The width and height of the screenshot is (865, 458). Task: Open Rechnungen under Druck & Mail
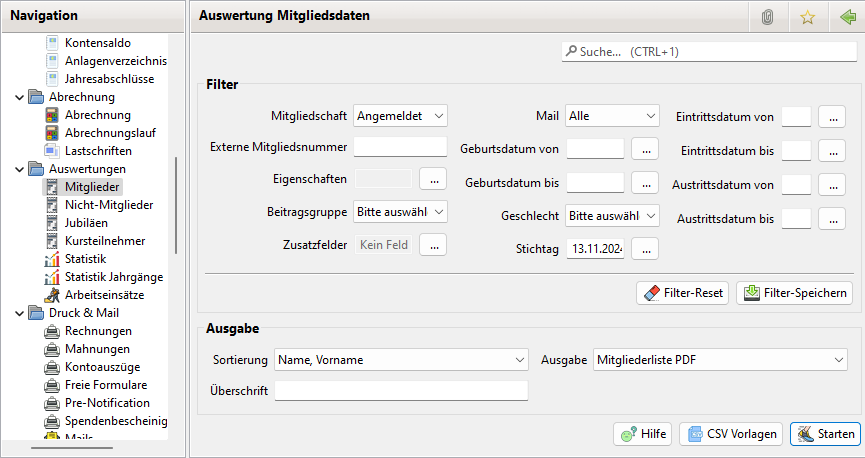97,331
